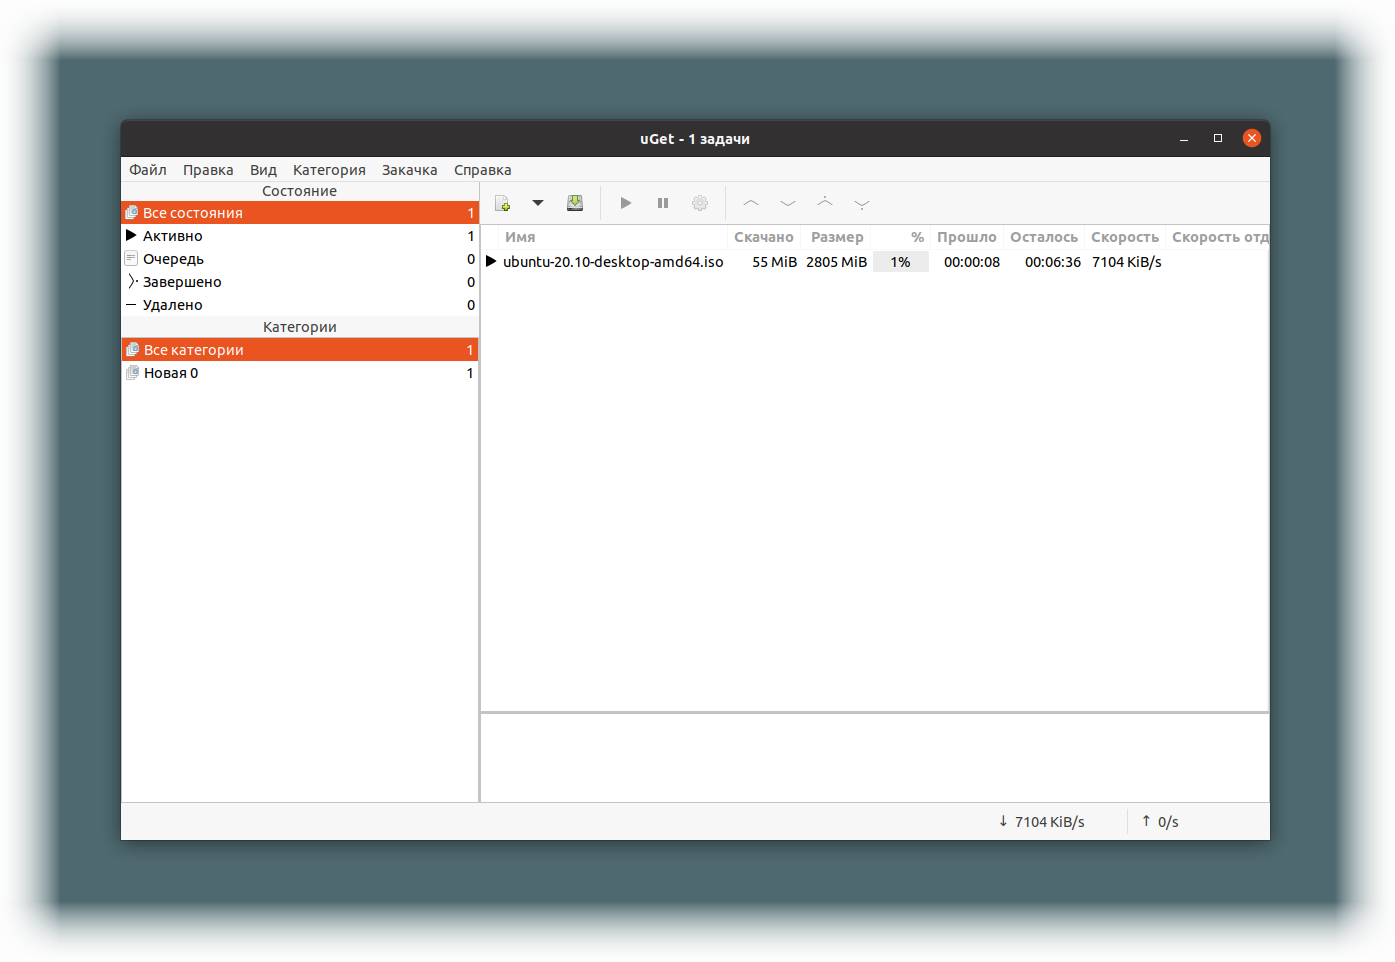
Task: Click the 7104 KiB/s speed cell in row
Action: point(1127,262)
